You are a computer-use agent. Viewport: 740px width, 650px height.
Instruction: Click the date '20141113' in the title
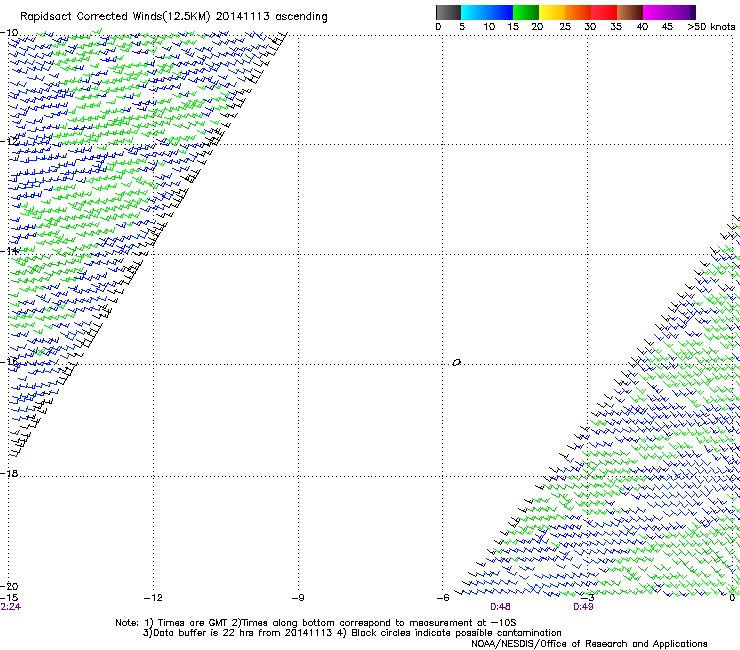point(243,16)
